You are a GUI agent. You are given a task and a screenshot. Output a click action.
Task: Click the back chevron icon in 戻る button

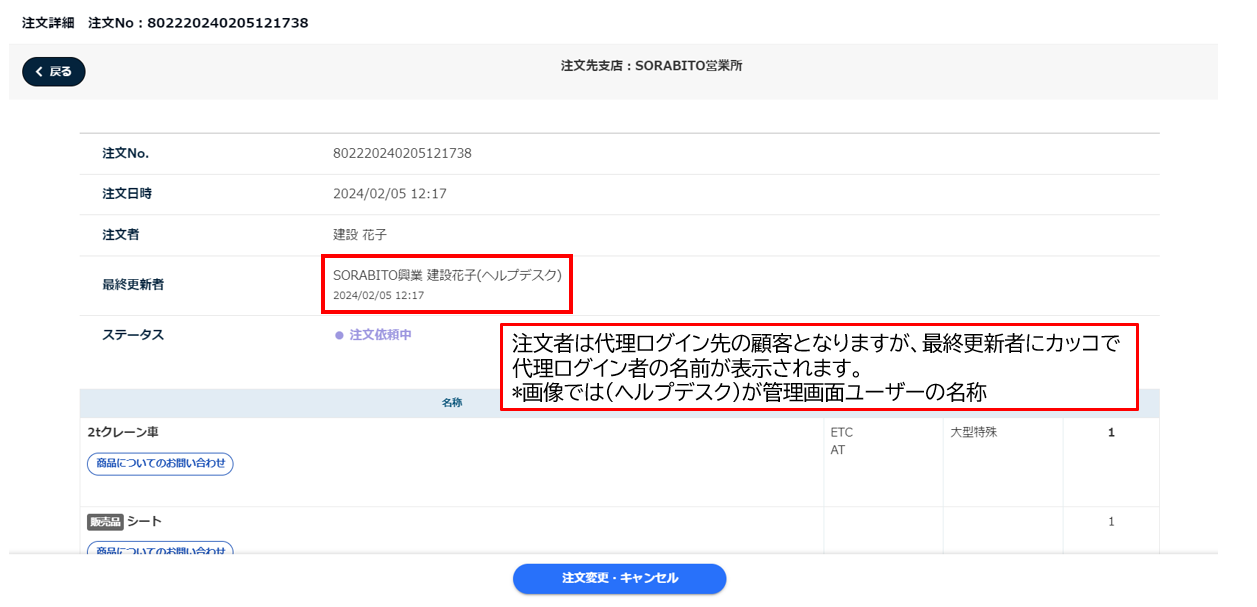(39, 72)
